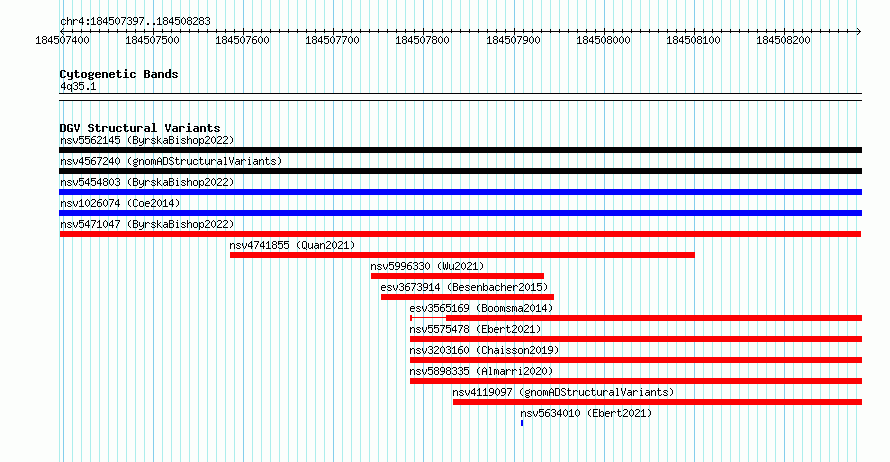Click ruler position 184508100
Viewport: 890px width, 462px height.
click(x=694, y=40)
